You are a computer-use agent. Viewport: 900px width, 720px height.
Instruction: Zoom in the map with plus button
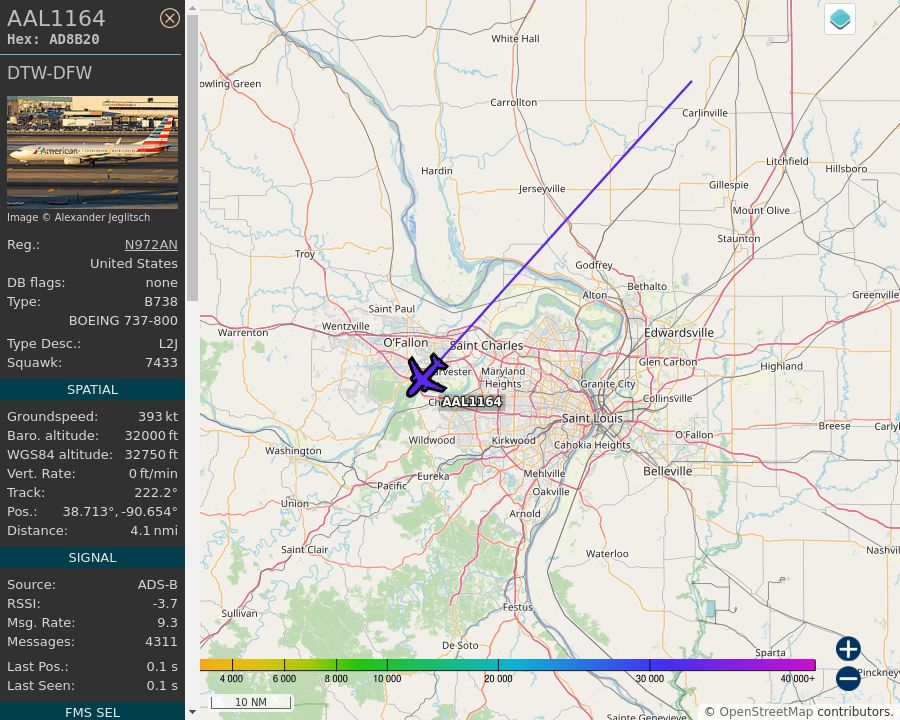click(848, 649)
